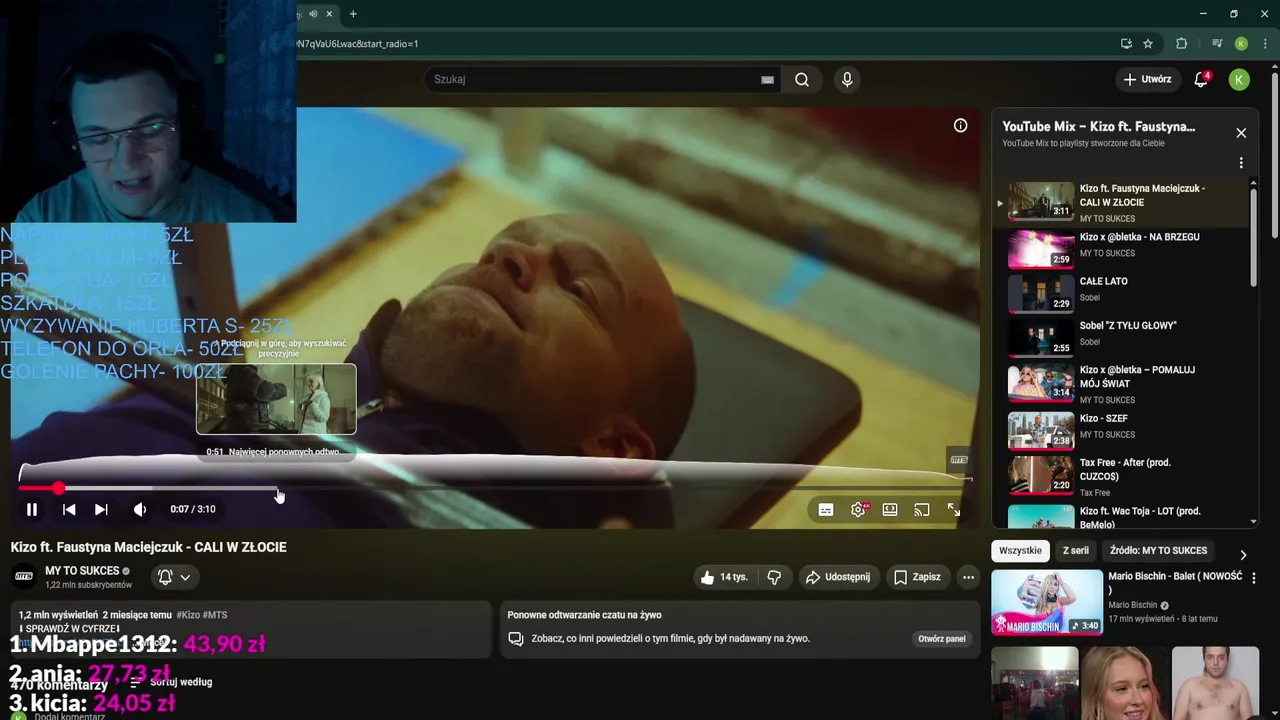
Task: Click the playlist panel scrollbar thumb
Action: click(1254, 235)
